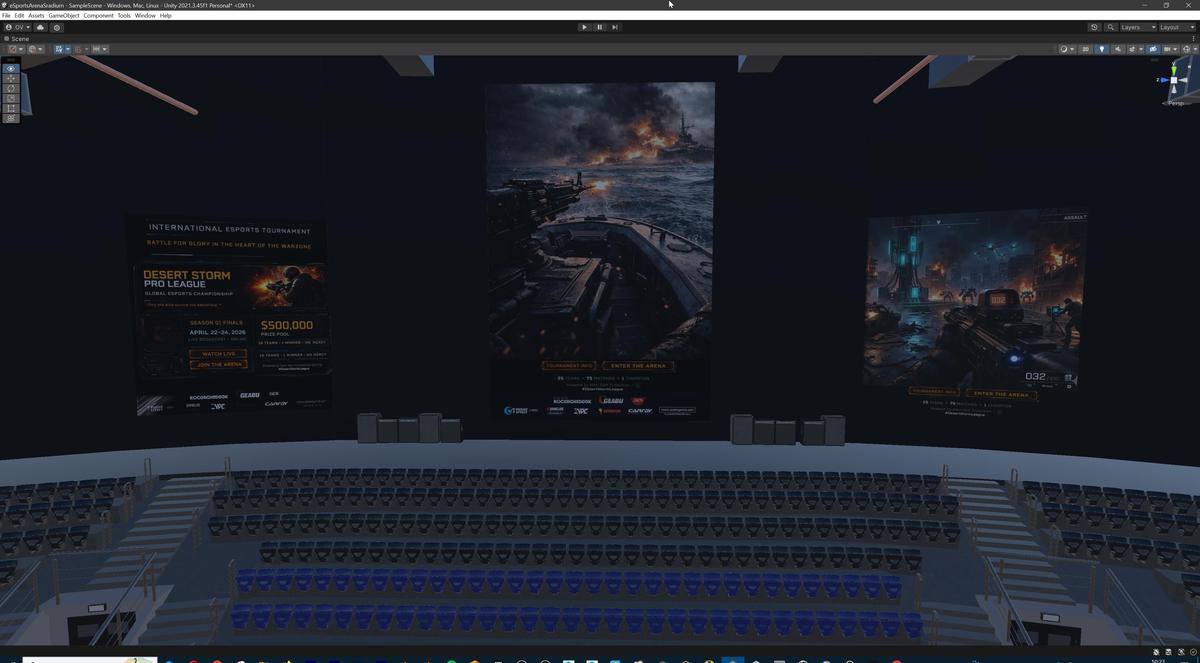Open the GameObject menu
Viewport: 1200px width, 663px height.
click(64, 16)
